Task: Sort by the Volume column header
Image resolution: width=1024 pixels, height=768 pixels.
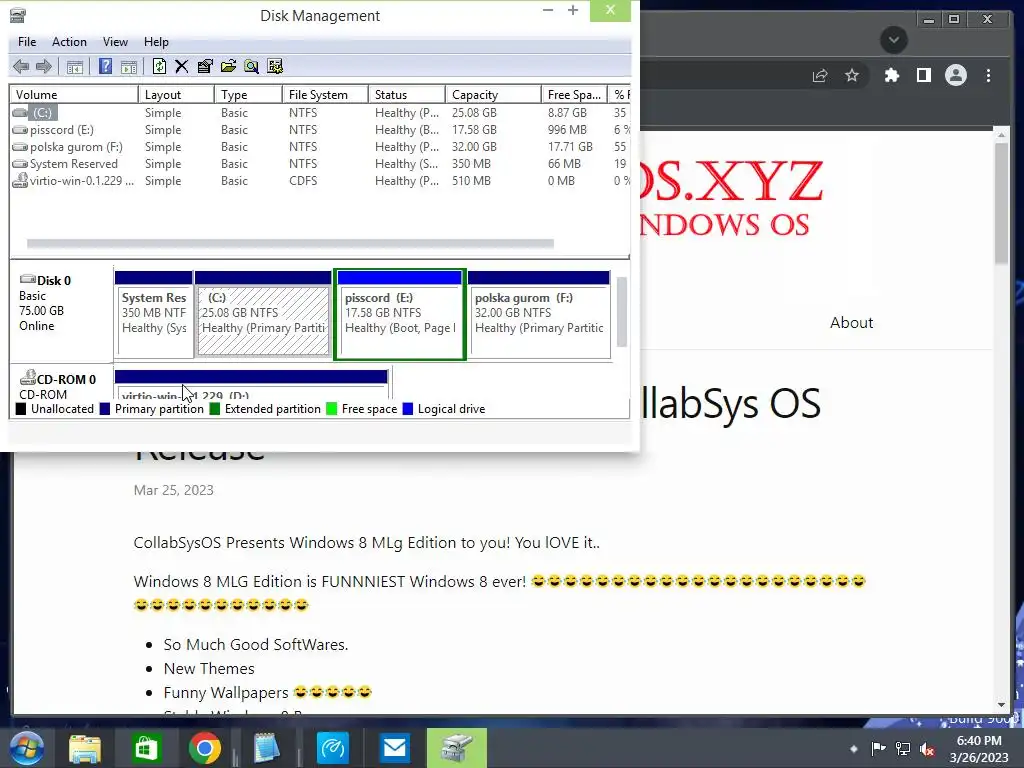Action: (74, 95)
